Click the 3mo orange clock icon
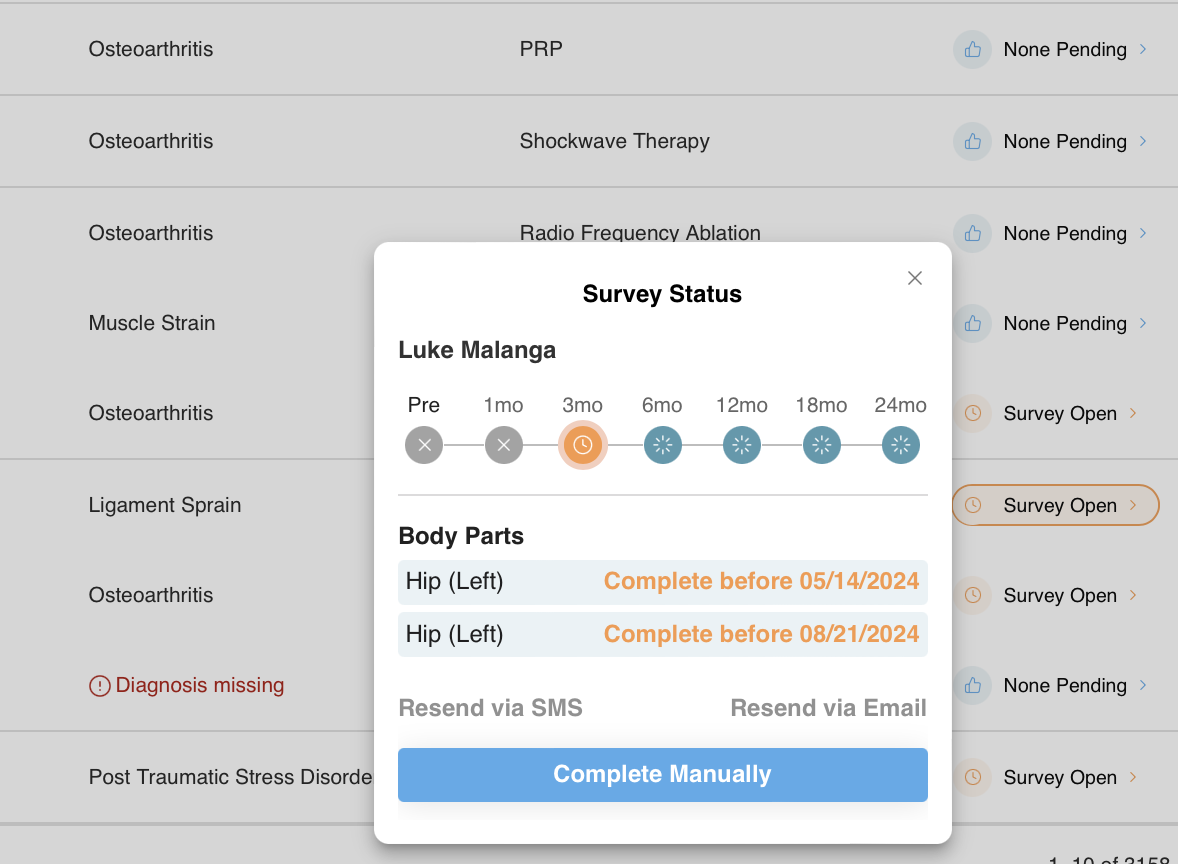The height and width of the screenshot is (864, 1178). pyautogui.click(x=582, y=445)
